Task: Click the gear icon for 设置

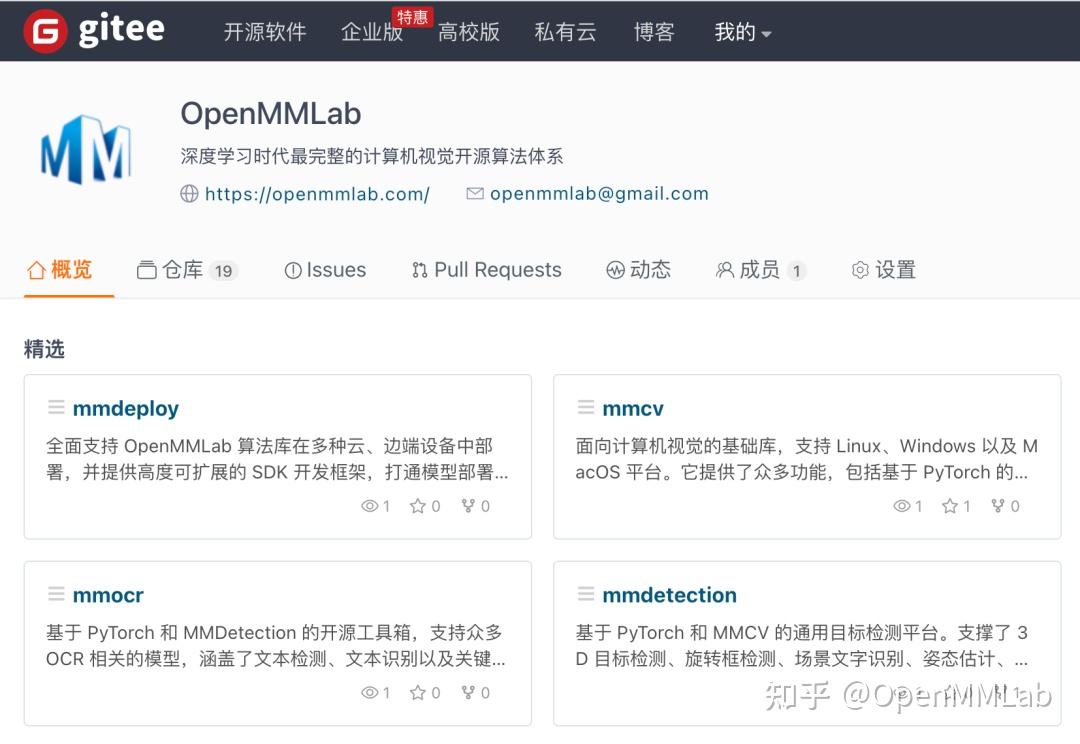Action: (x=860, y=270)
